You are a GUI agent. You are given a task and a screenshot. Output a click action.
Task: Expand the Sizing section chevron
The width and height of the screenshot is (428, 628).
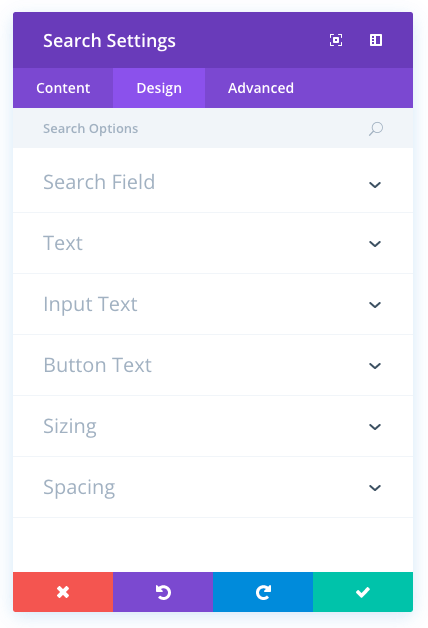(x=375, y=427)
